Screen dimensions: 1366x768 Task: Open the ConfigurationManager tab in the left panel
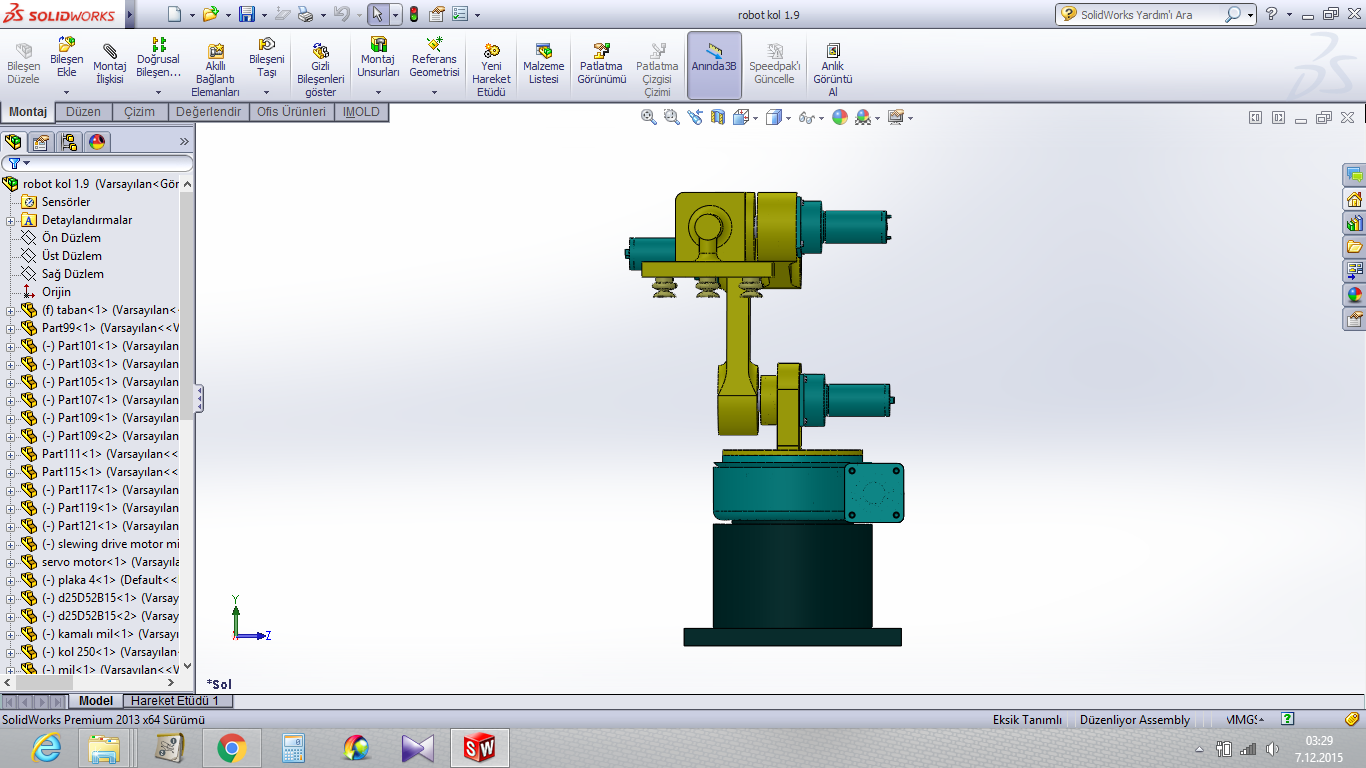(x=69, y=141)
